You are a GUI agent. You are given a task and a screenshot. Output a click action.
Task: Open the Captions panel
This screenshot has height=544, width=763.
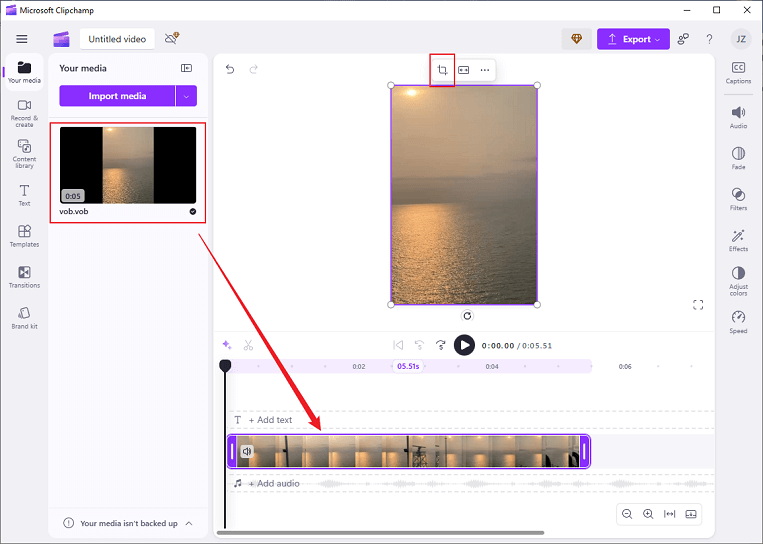tap(738, 73)
